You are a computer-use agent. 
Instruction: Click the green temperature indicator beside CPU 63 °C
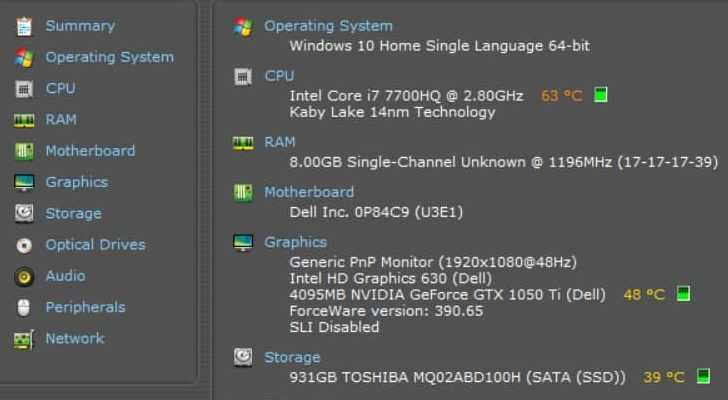tap(601, 95)
